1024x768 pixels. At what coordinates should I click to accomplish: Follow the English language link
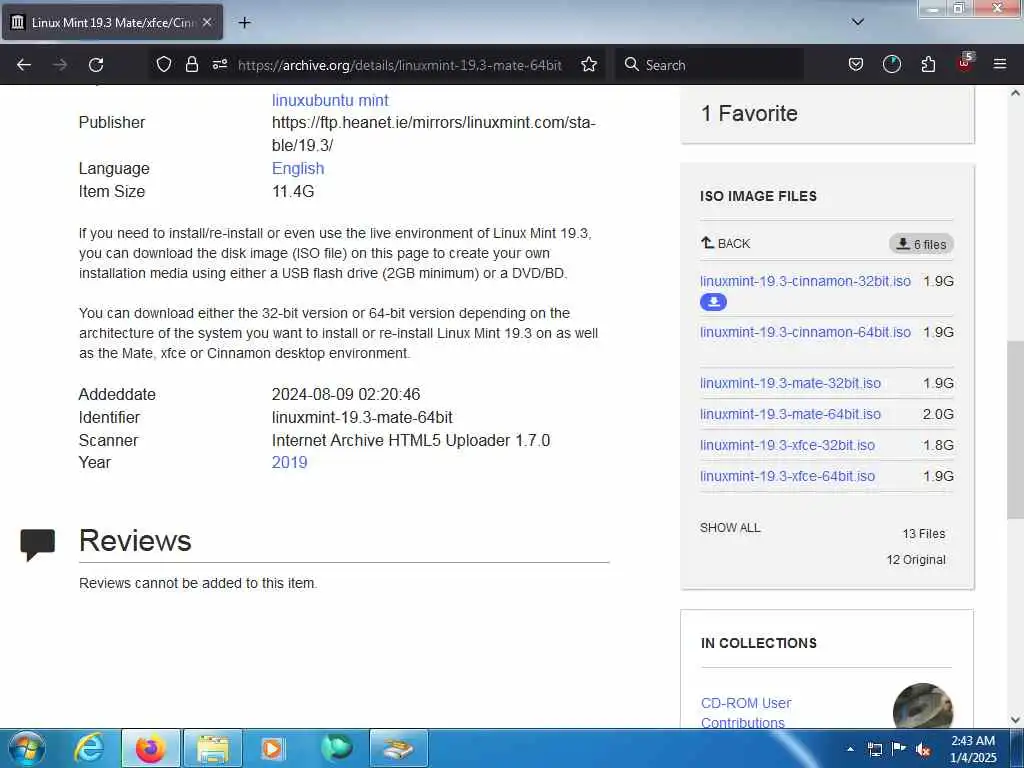point(298,168)
